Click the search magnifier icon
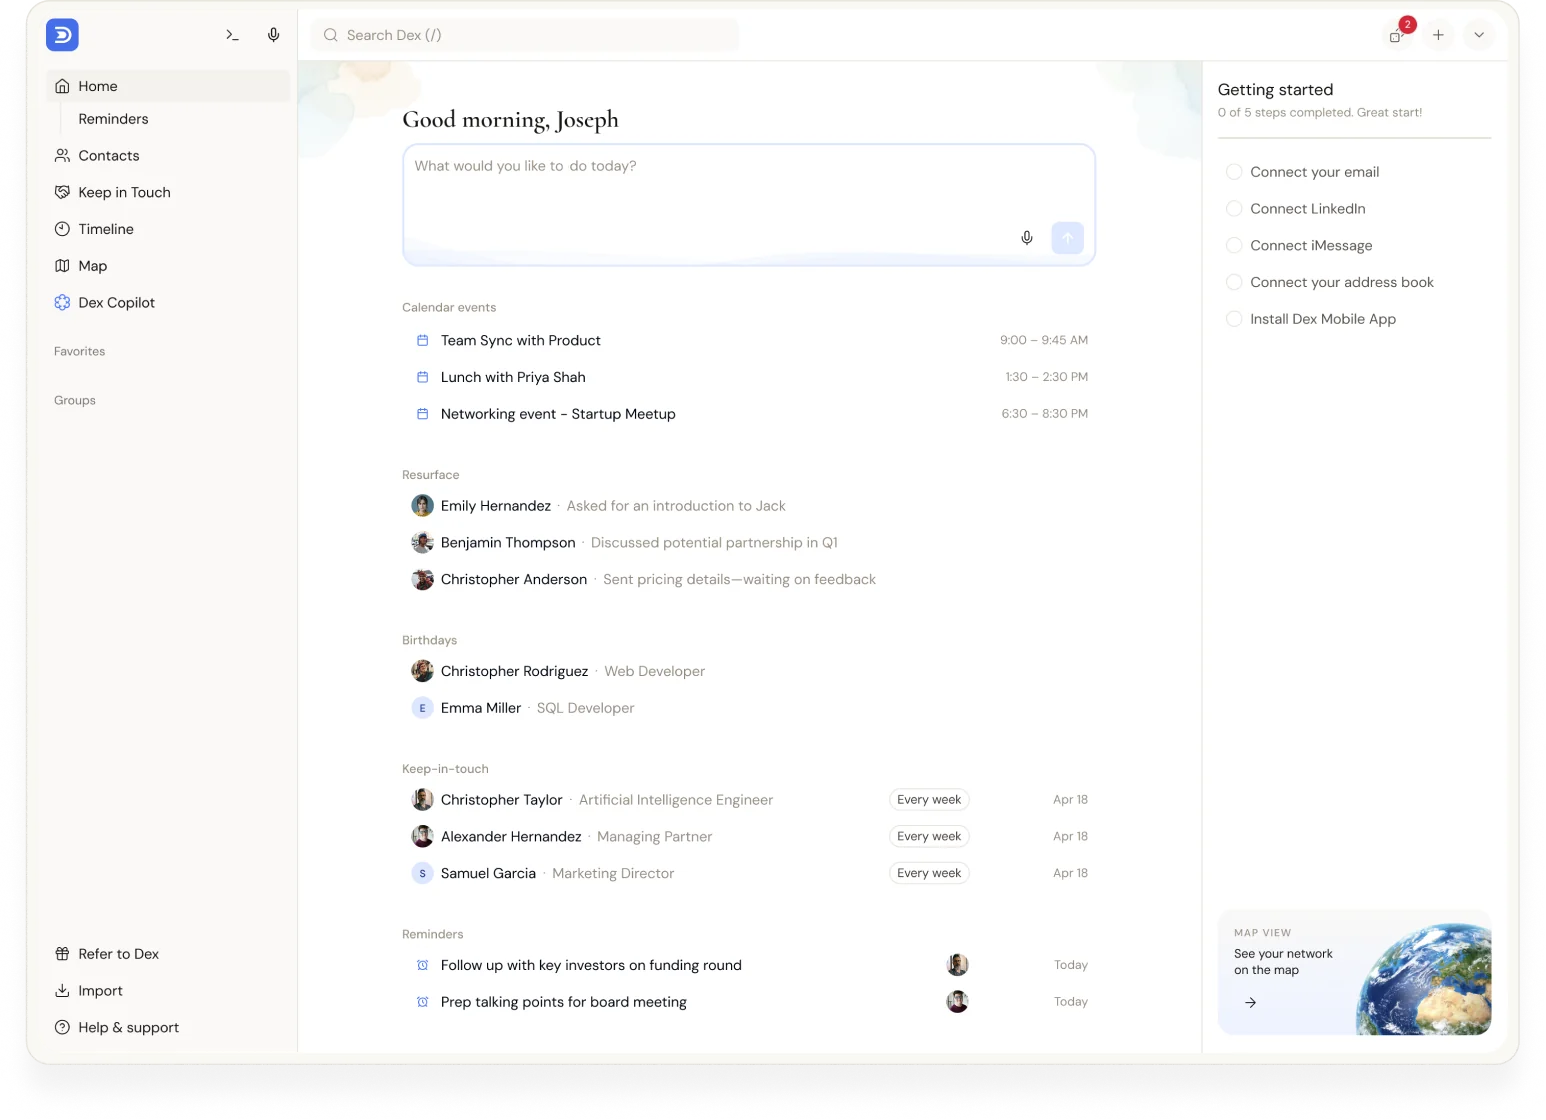 tap(331, 35)
